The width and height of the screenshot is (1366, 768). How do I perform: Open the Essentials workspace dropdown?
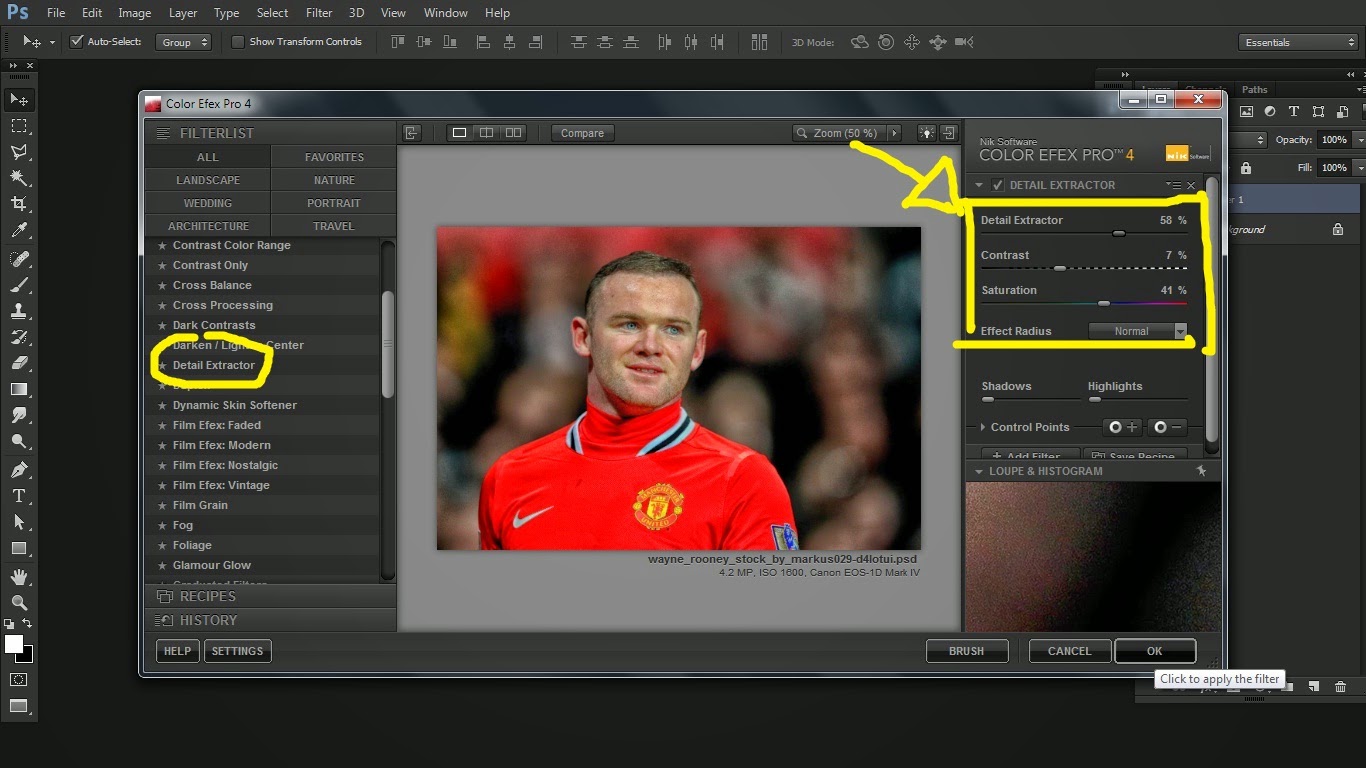click(1297, 42)
